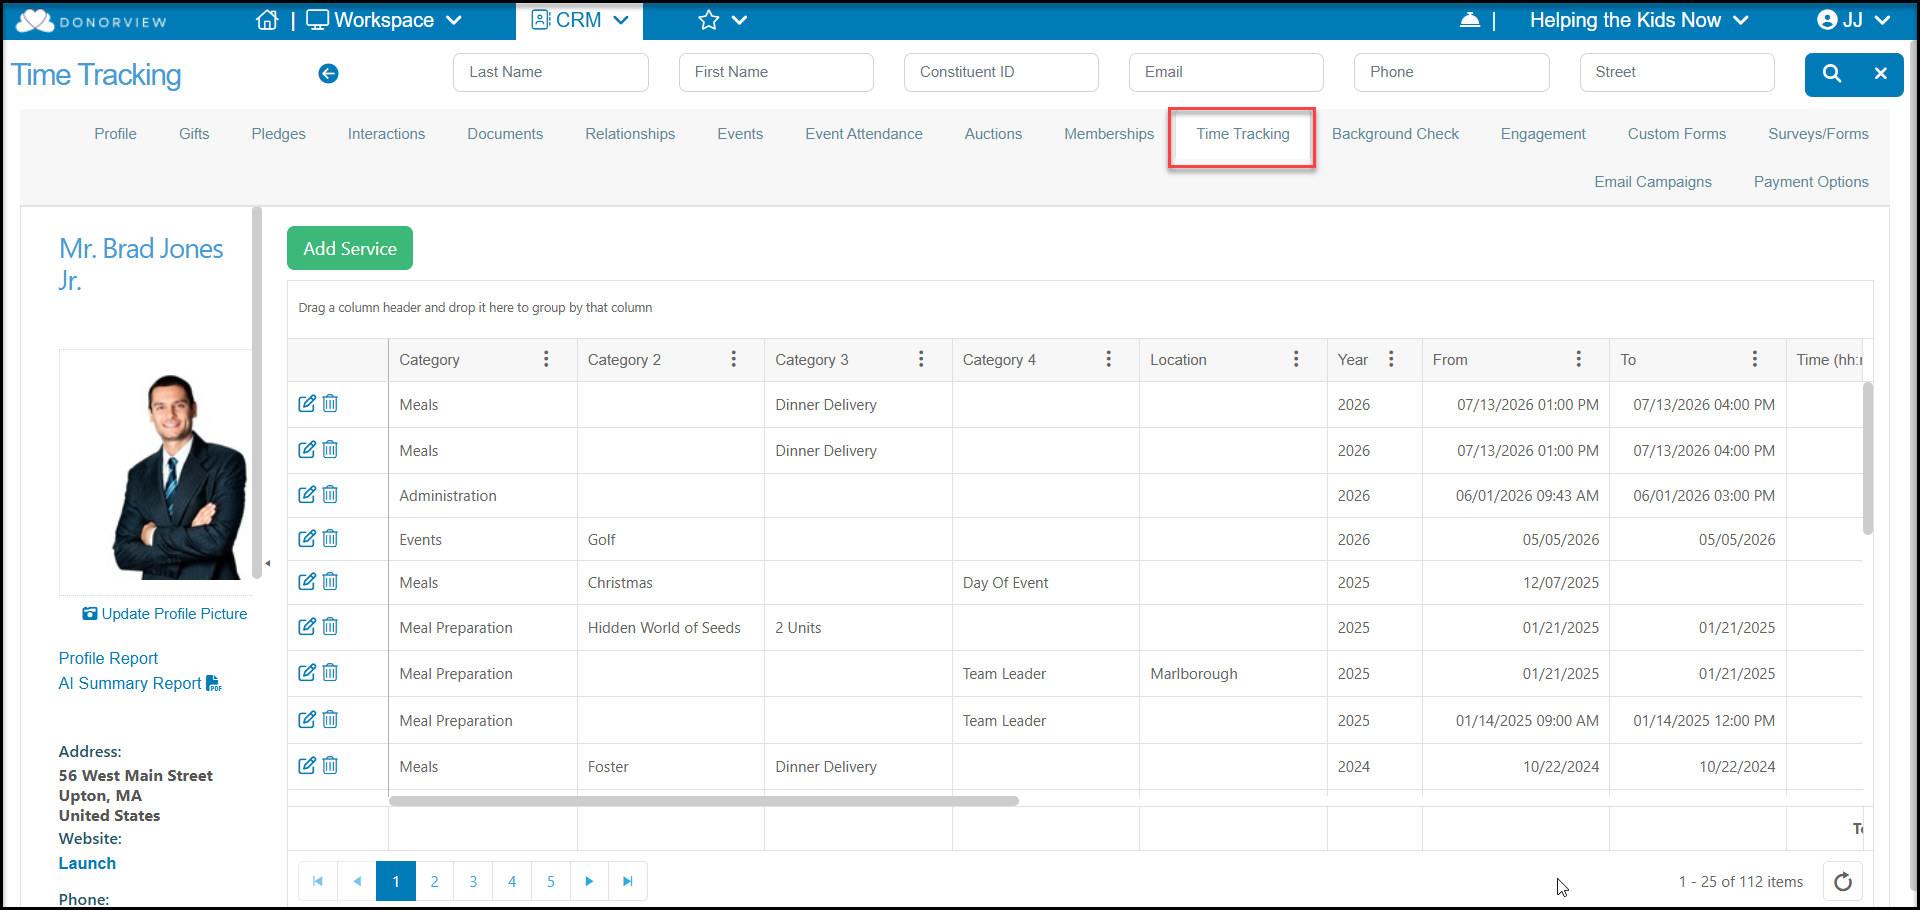Open the Category 2 column menu

click(x=734, y=359)
